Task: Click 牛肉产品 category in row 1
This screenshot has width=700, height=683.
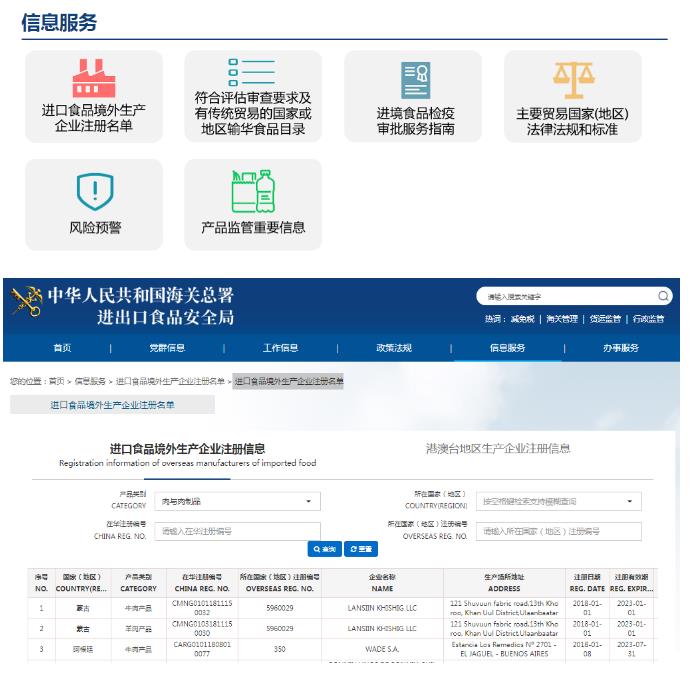Action: pyautogui.click(x=138, y=608)
